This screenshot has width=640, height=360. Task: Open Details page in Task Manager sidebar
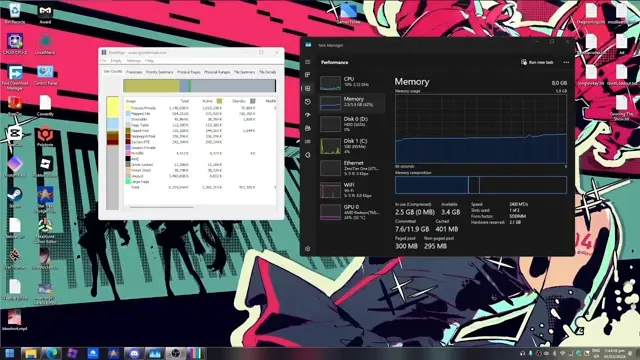click(x=308, y=142)
